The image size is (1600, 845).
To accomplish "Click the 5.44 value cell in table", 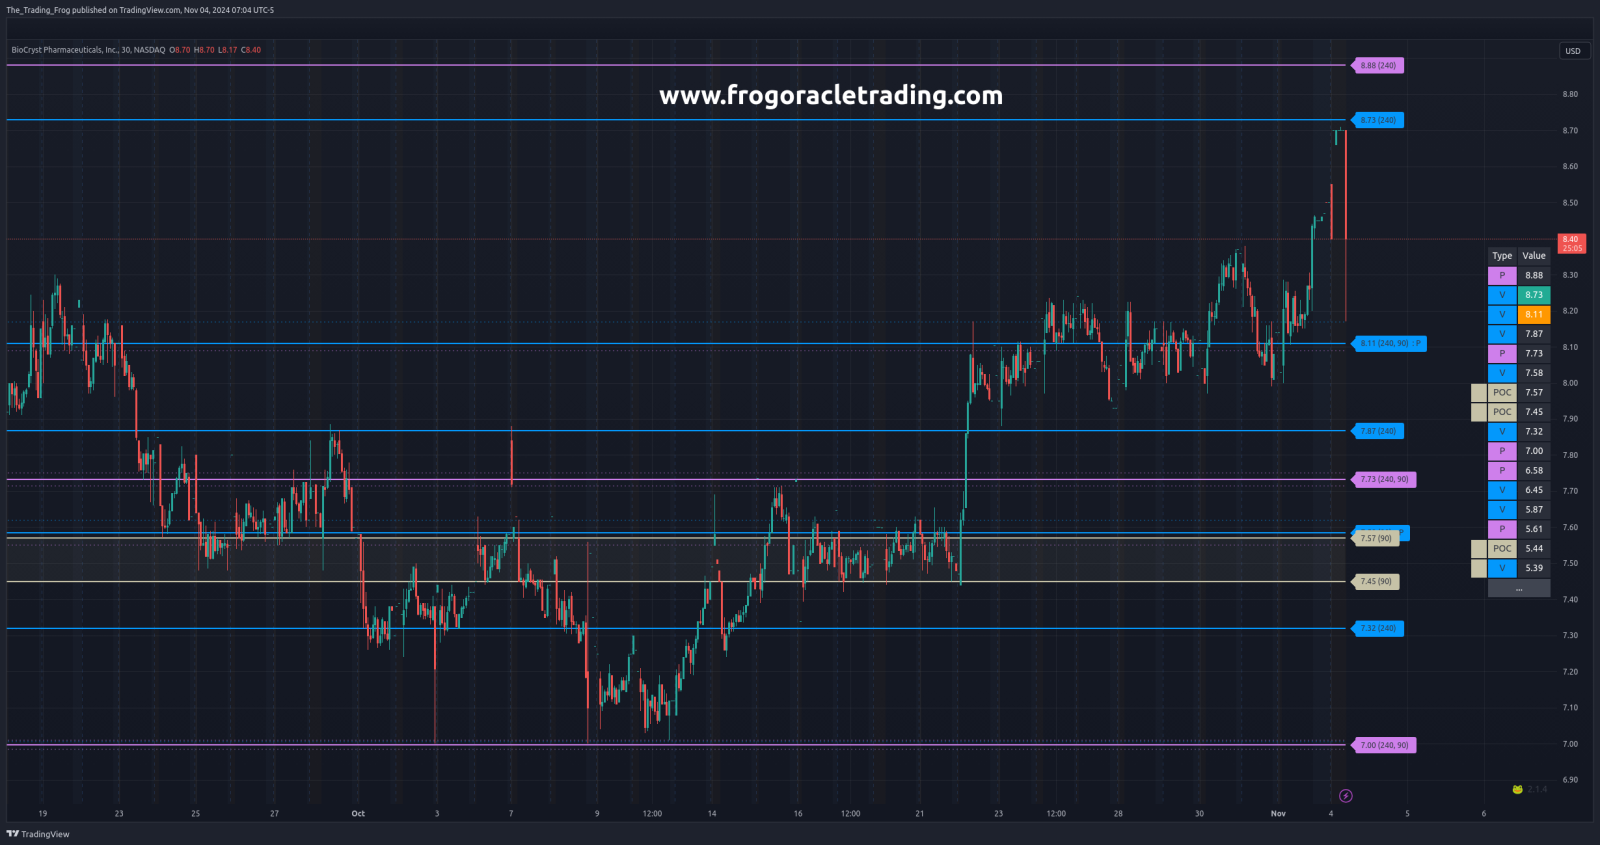I will (1534, 549).
